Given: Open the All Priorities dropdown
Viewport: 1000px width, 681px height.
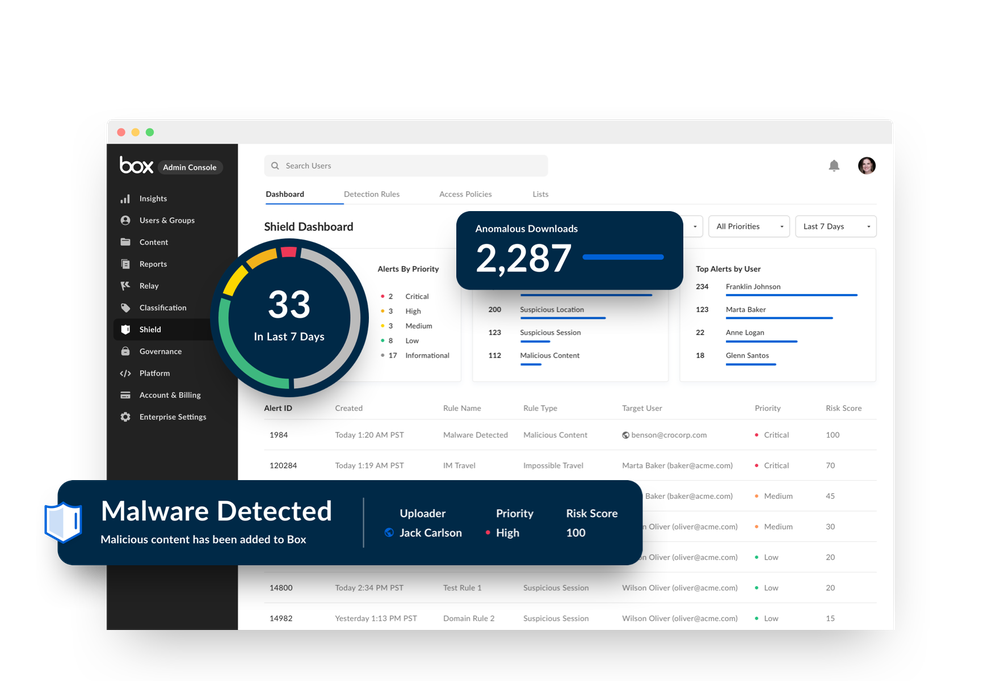Looking at the screenshot, I should coord(748,226).
